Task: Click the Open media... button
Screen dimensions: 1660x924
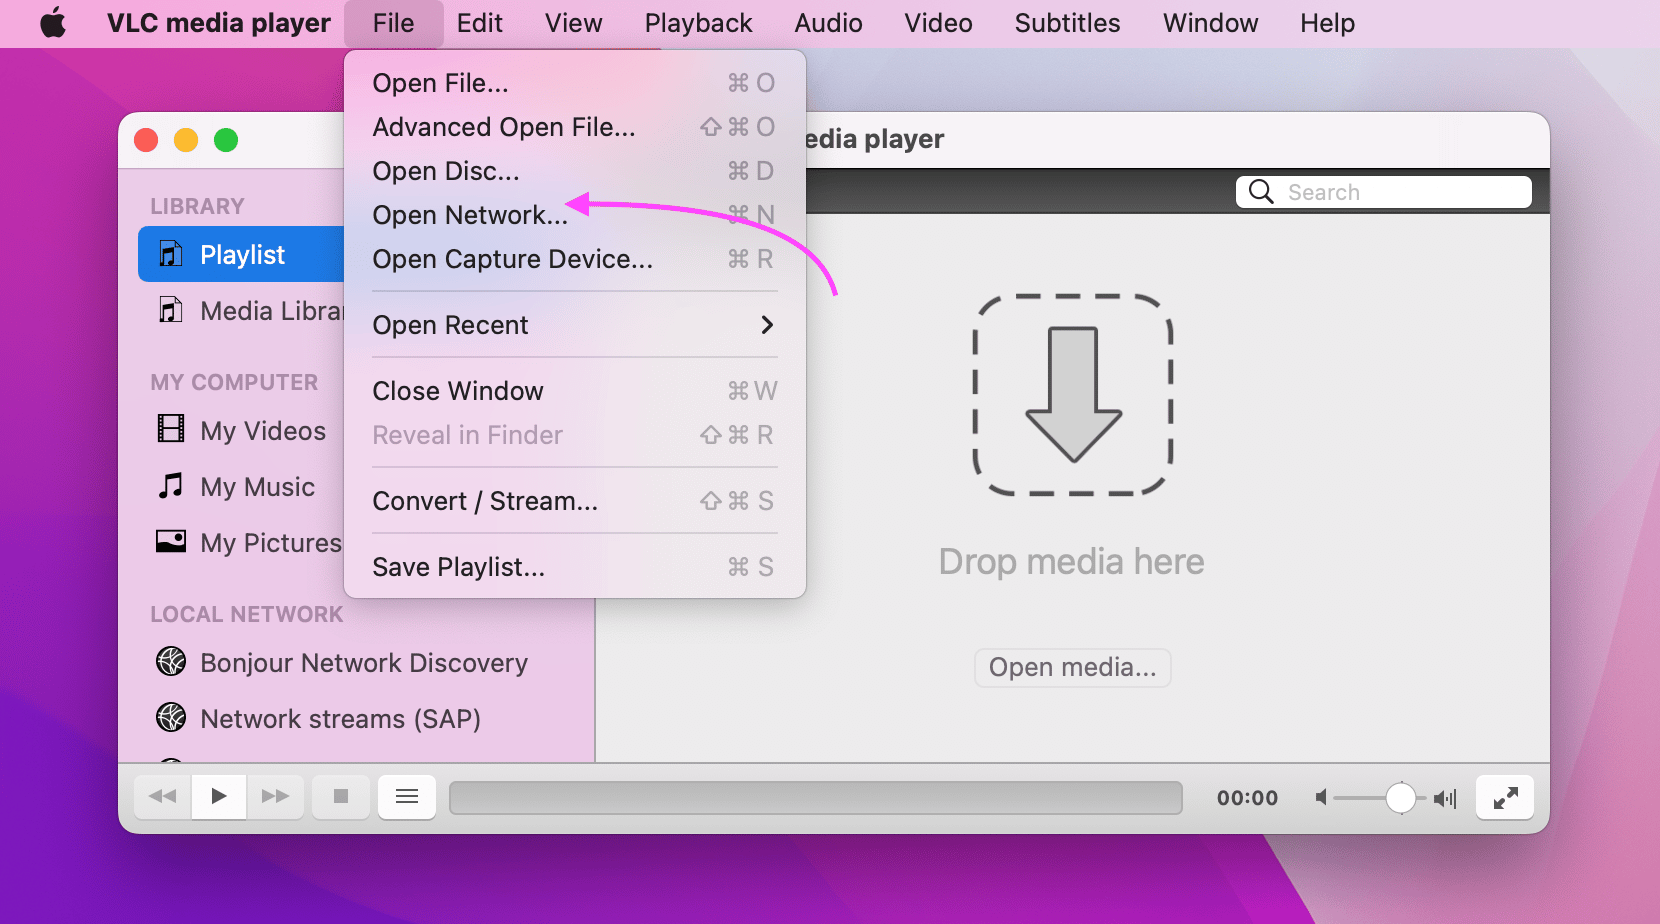Action: coord(1072,667)
